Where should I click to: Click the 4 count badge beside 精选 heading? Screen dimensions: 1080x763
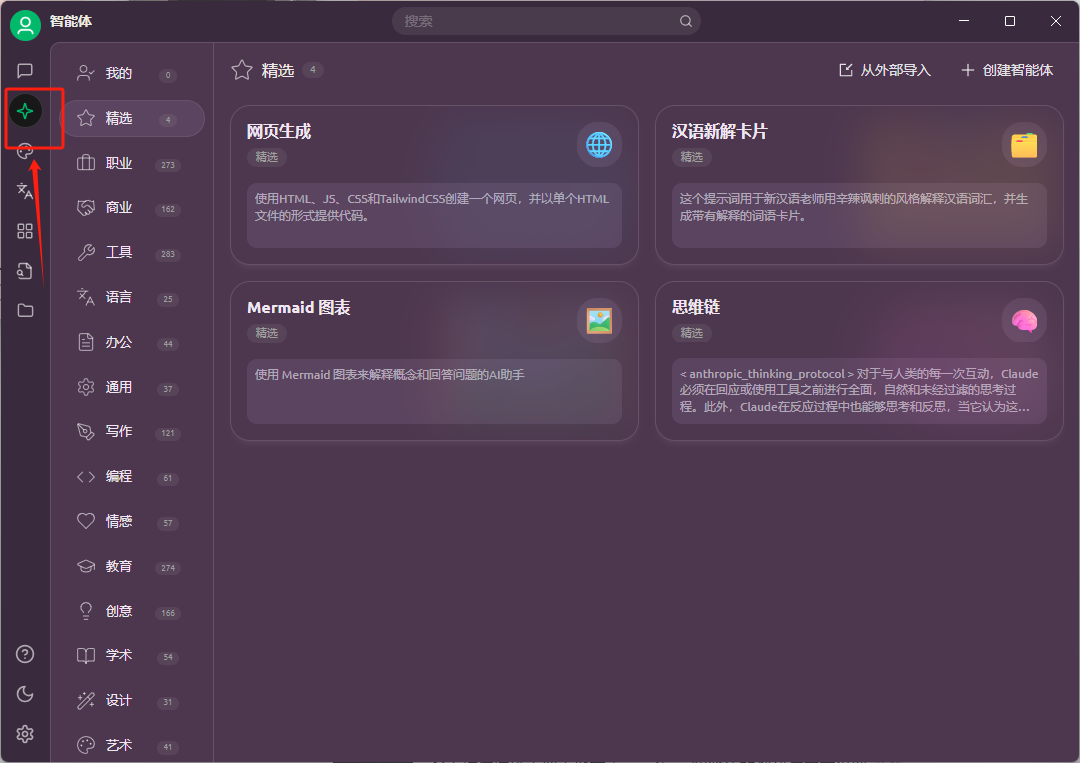[x=313, y=70]
